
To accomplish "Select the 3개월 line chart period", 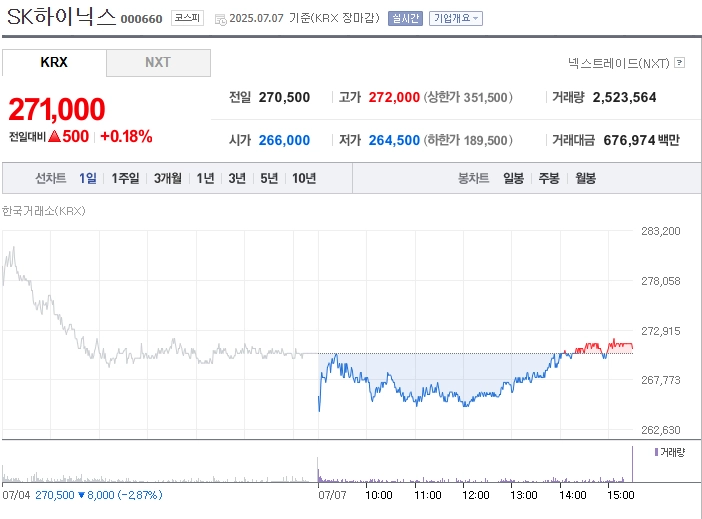I will click(168, 178).
